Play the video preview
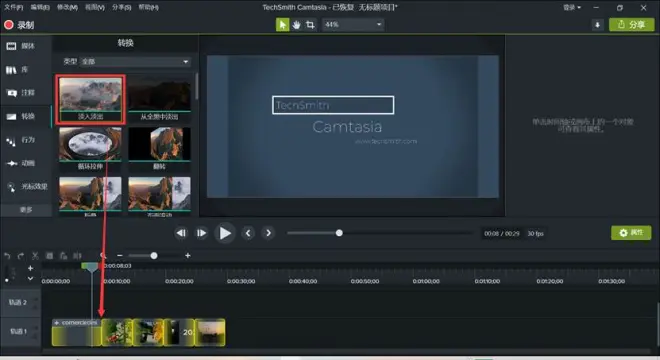Image resolution: width=660 pixels, height=360 pixels. click(x=225, y=233)
